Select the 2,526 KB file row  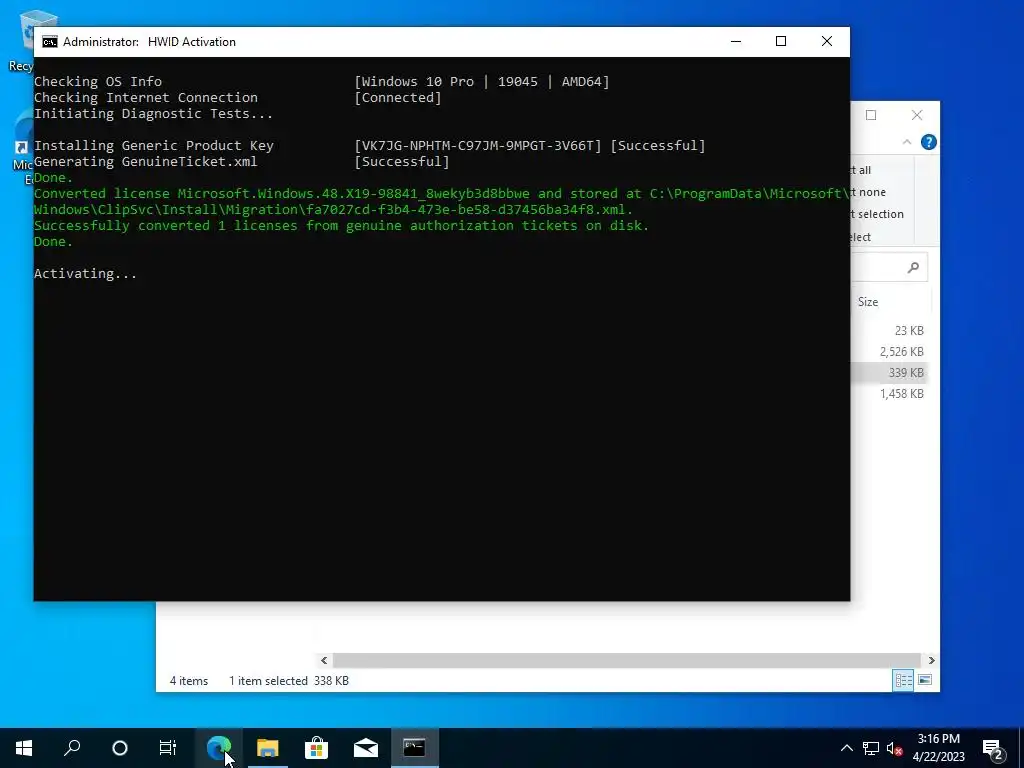[889, 351]
